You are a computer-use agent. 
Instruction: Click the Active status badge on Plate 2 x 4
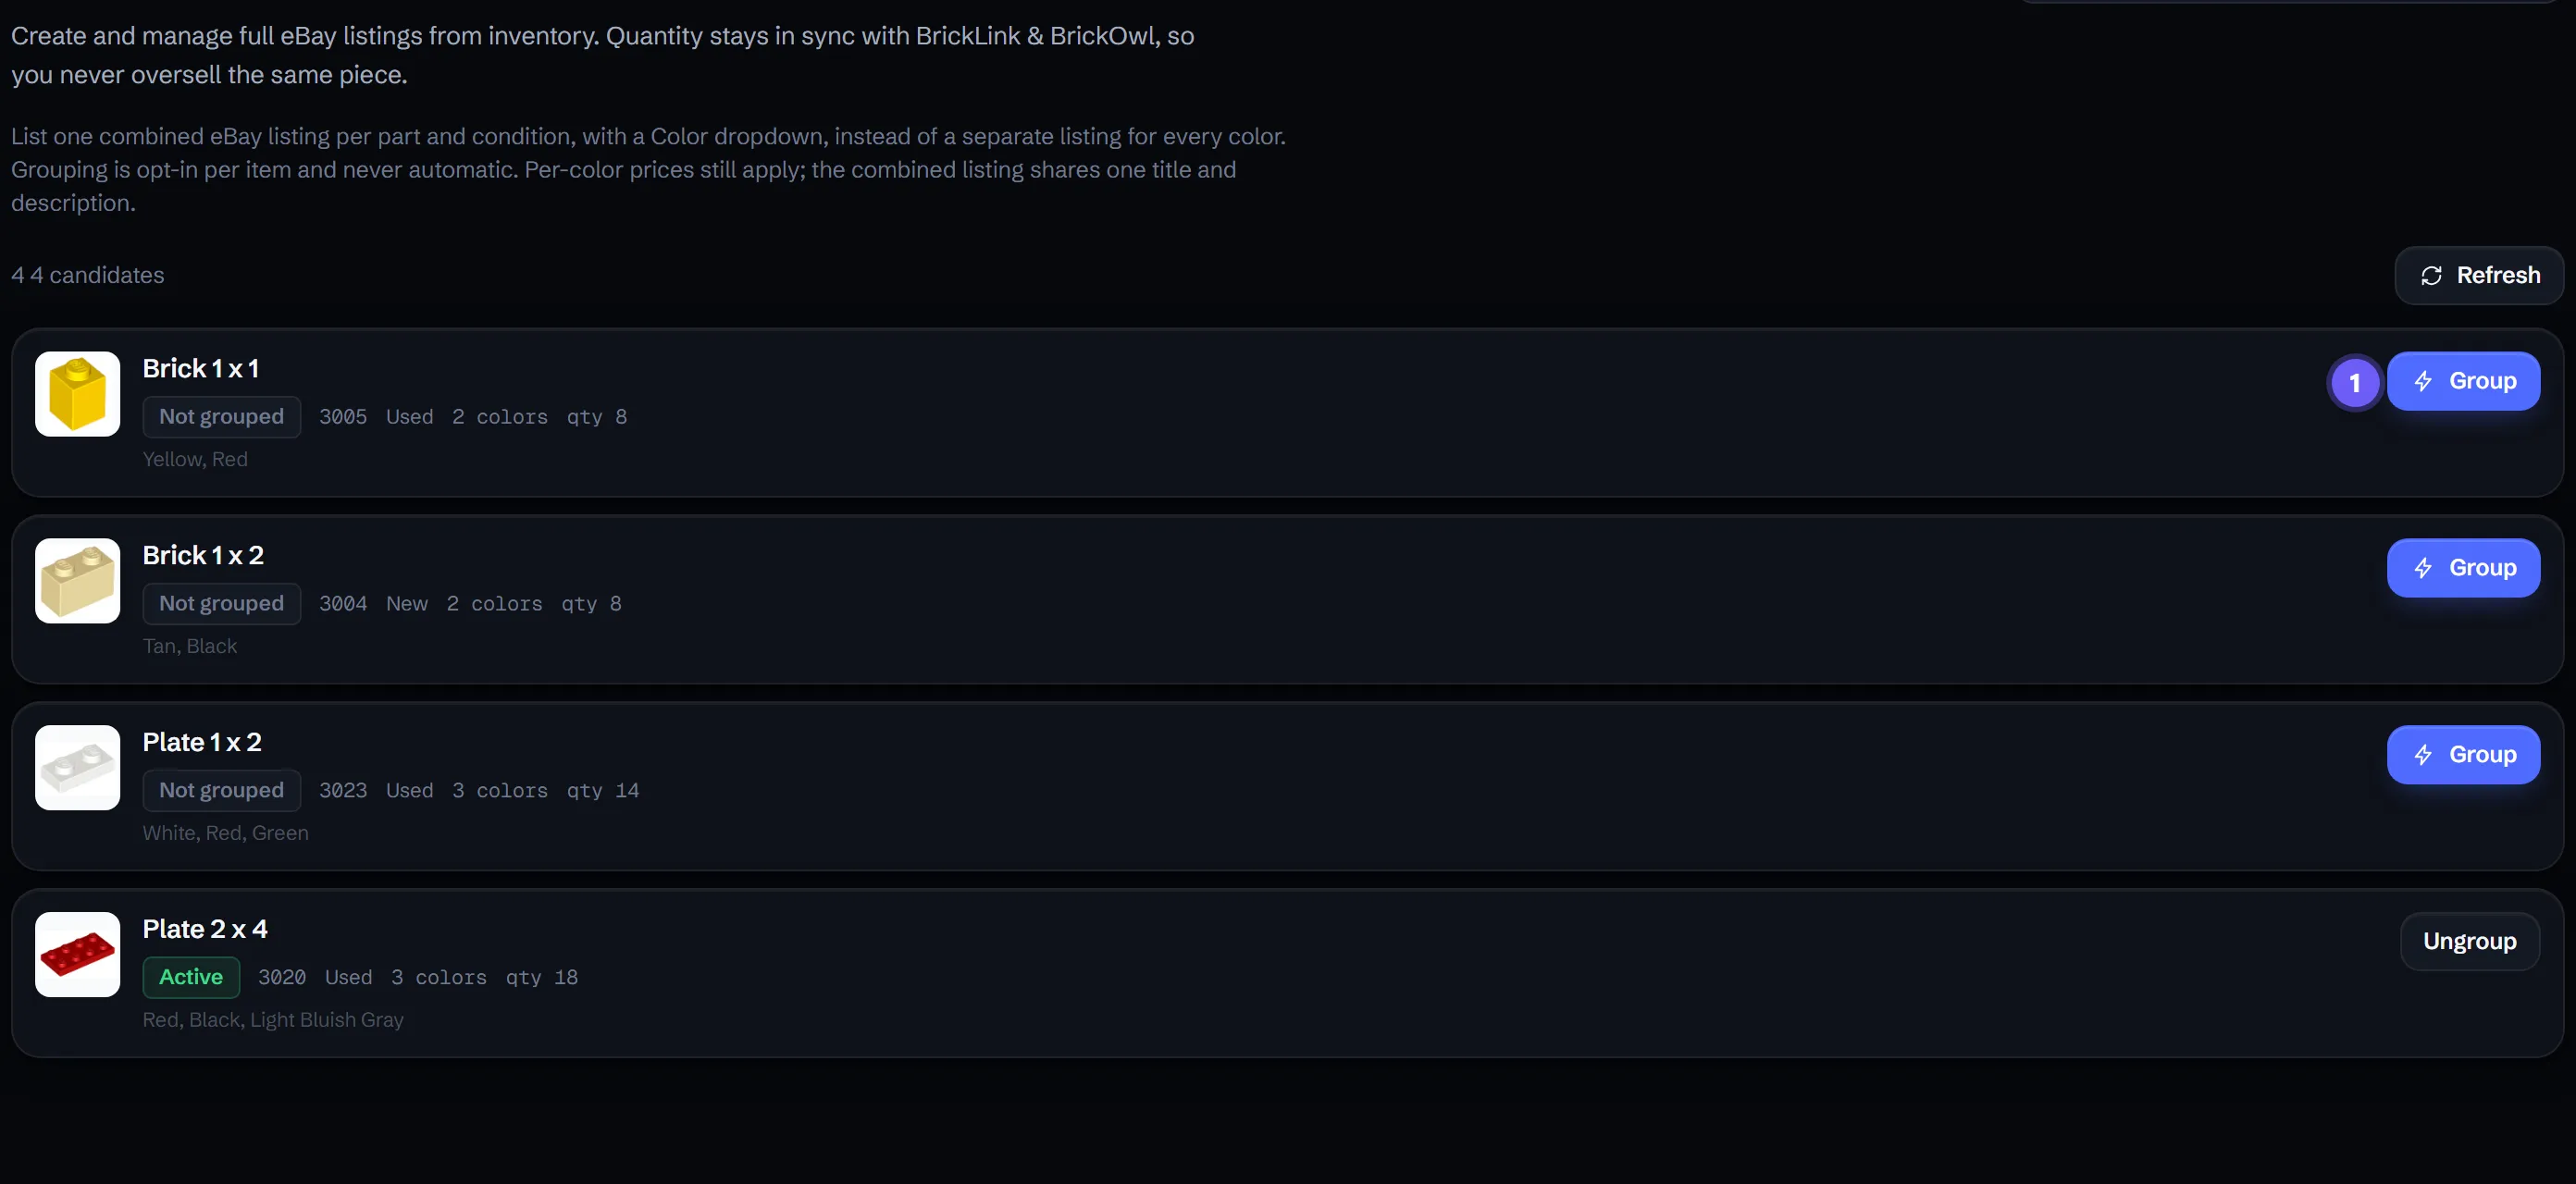(x=191, y=977)
